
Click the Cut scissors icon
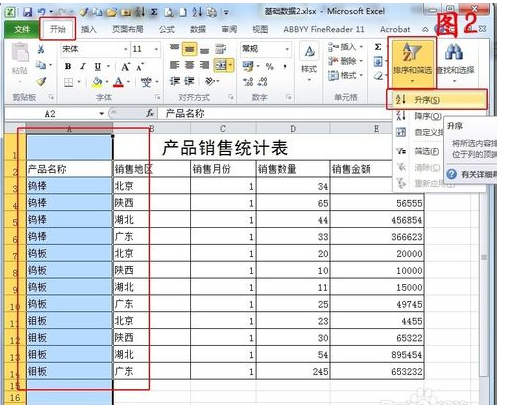pyautogui.click(x=41, y=50)
